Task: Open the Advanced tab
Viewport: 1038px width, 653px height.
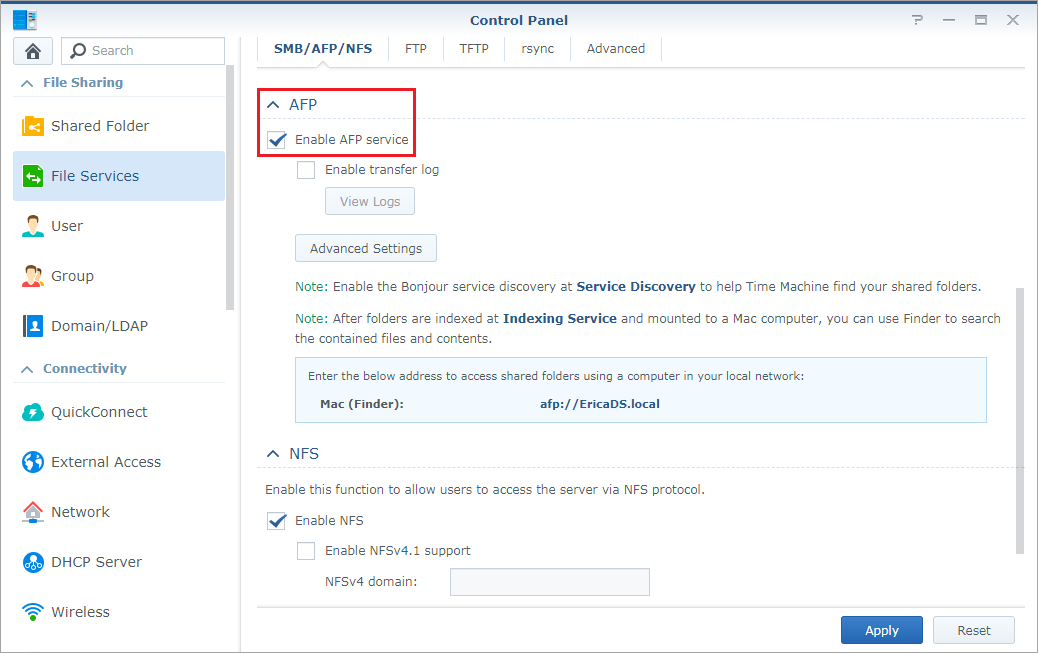Action: pos(616,48)
